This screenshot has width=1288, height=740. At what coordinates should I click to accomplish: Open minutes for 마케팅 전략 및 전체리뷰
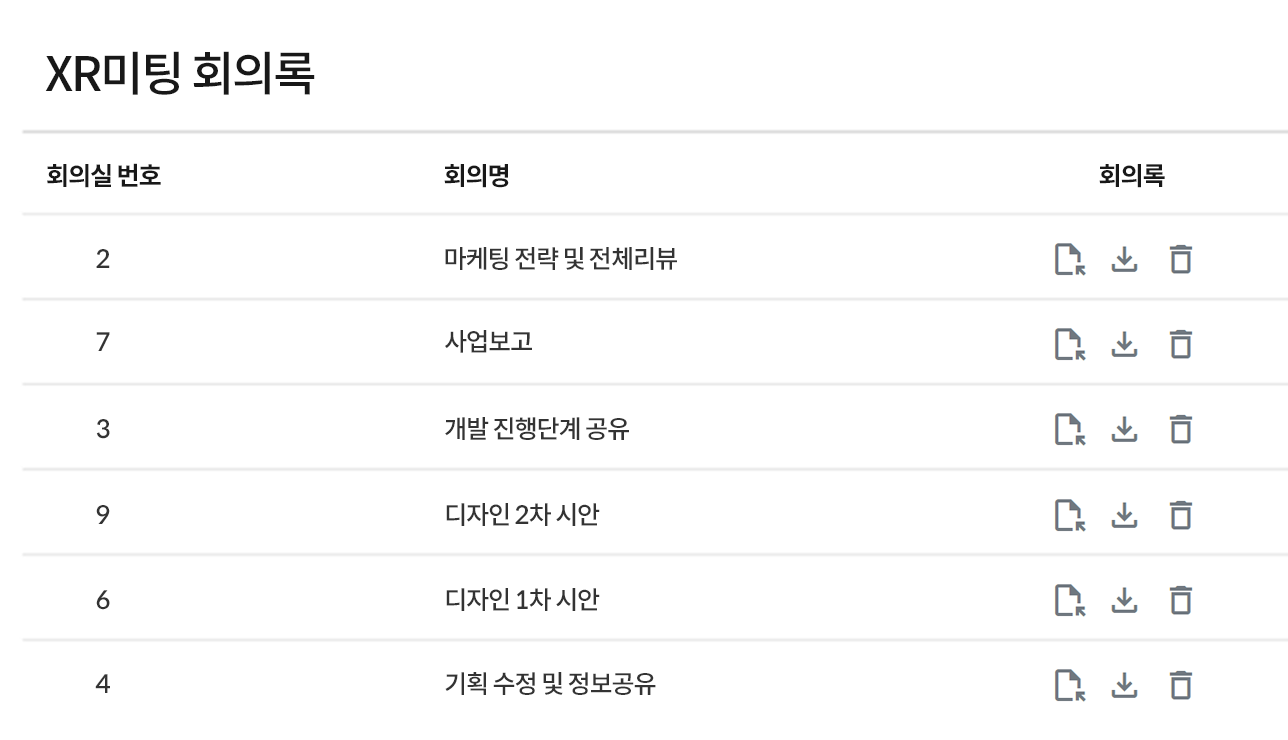[x=1070, y=259]
